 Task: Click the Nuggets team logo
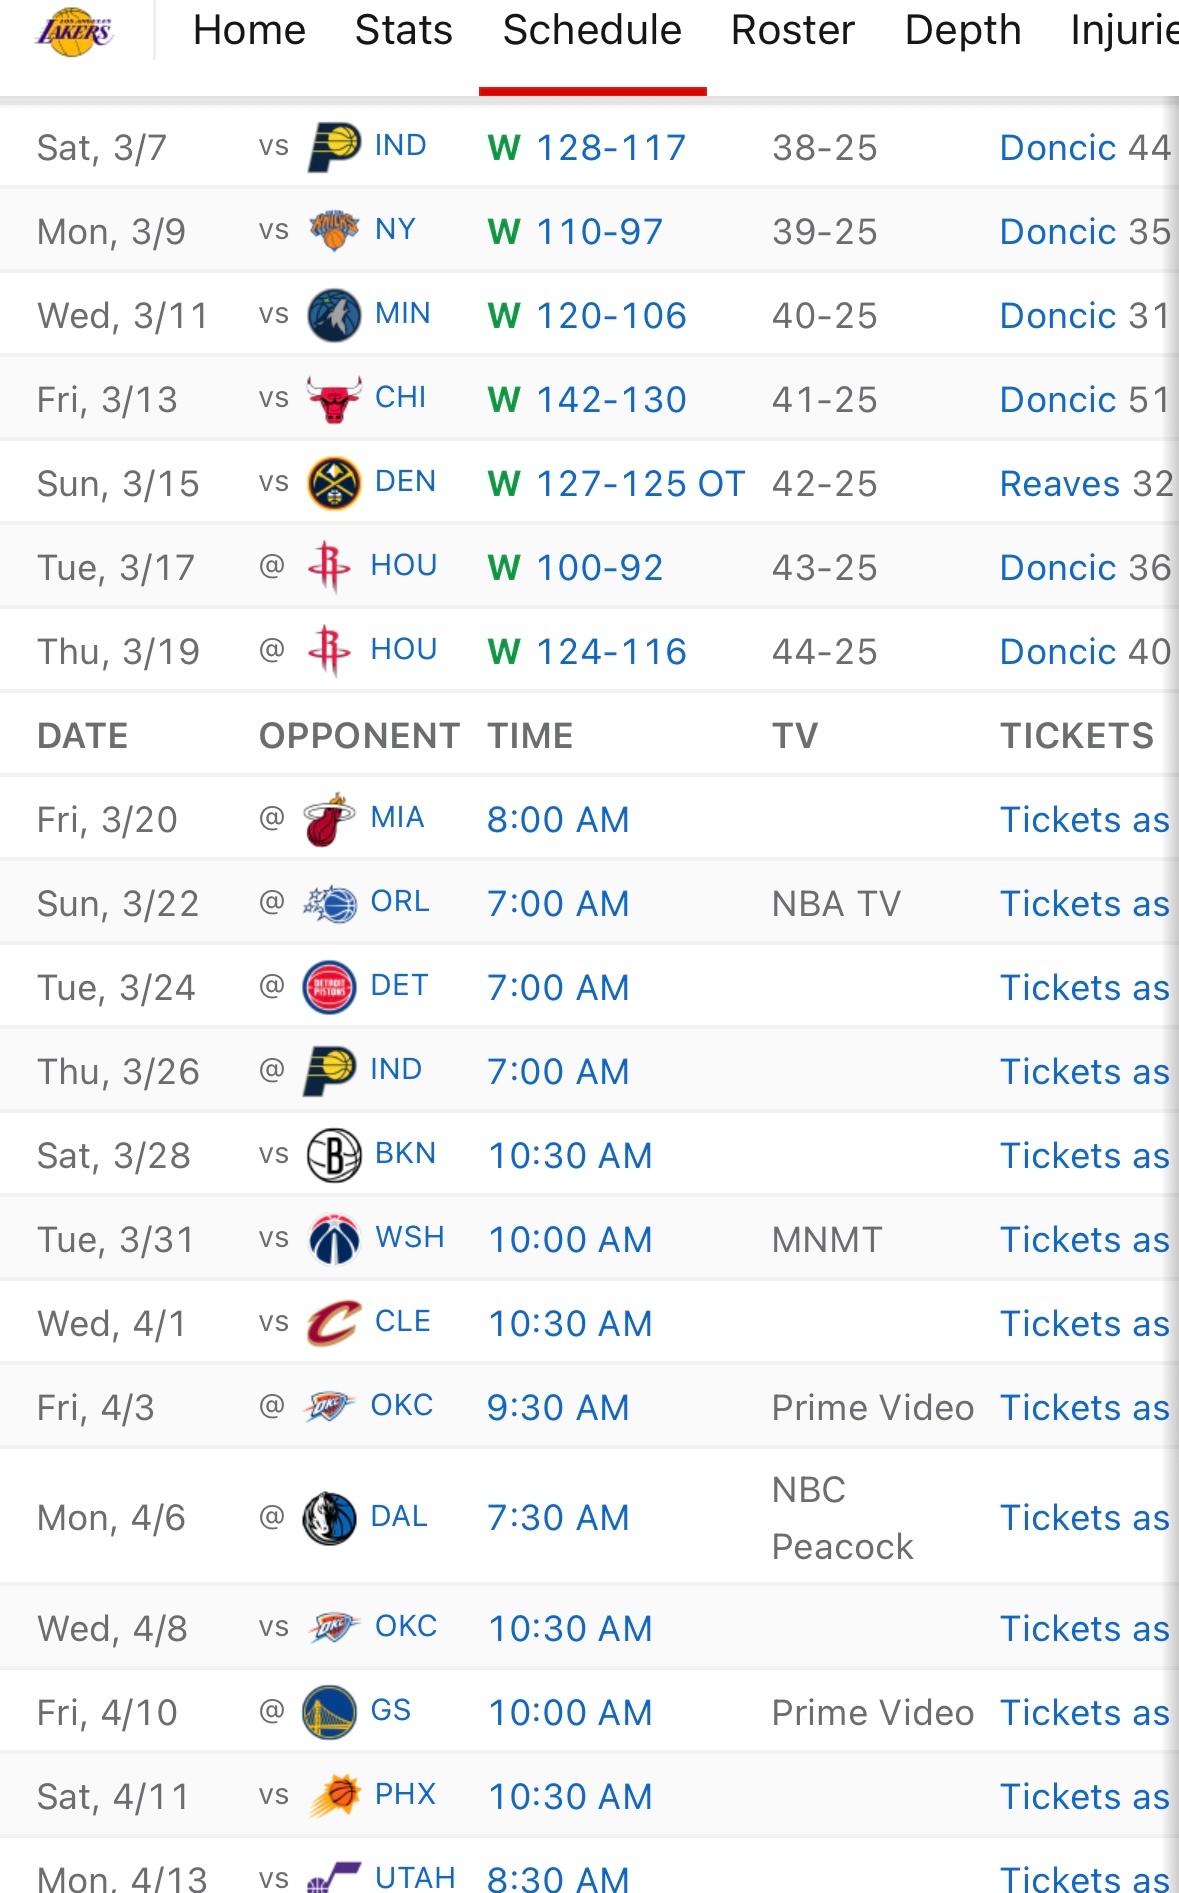[334, 483]
